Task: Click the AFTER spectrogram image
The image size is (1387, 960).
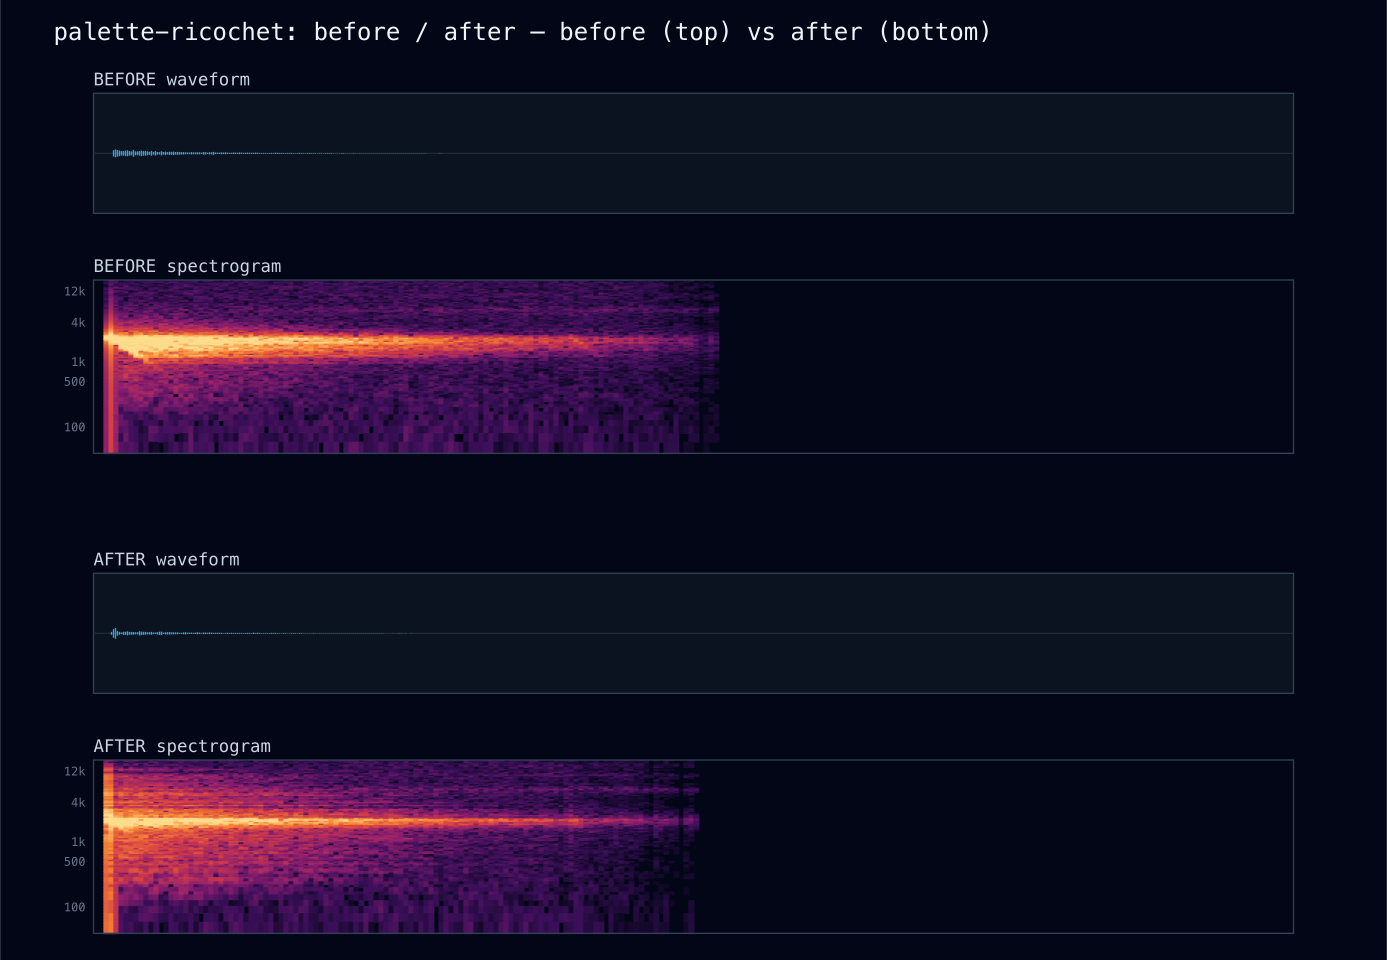Action: tap(693, 846)
